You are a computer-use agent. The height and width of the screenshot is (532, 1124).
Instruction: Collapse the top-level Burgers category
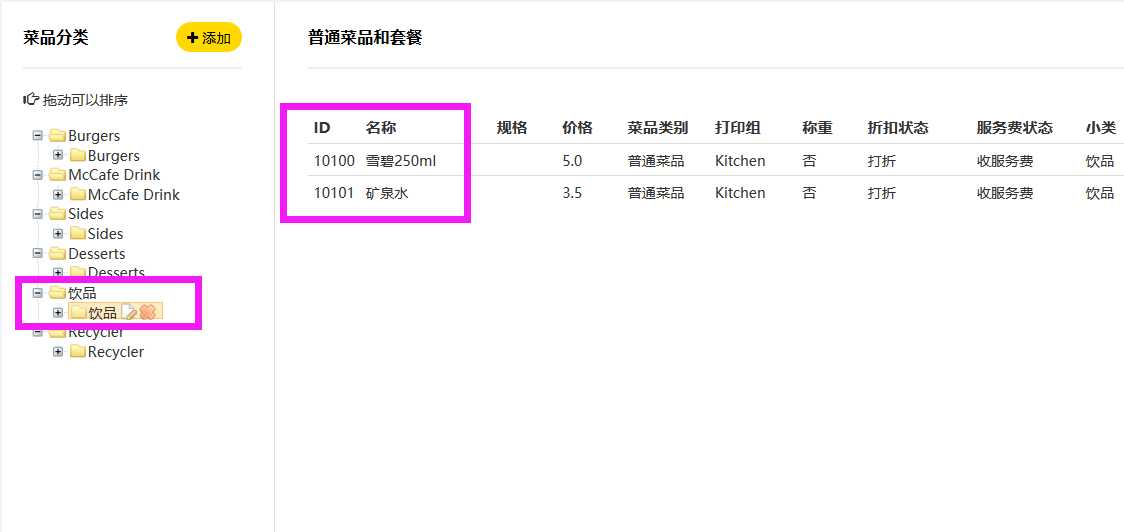coord(38,136)
